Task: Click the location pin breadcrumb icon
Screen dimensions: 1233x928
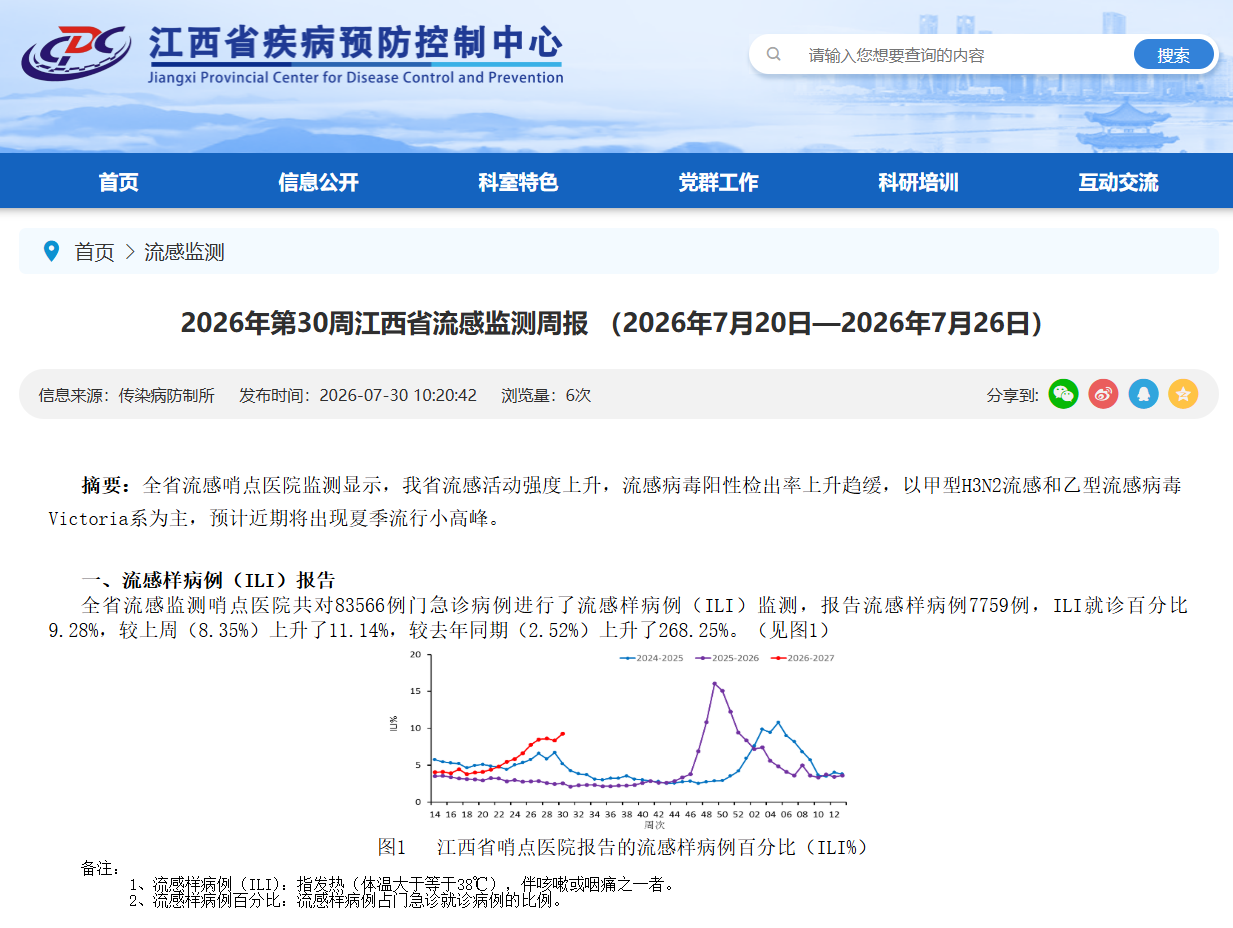Action: click(51, 251)
